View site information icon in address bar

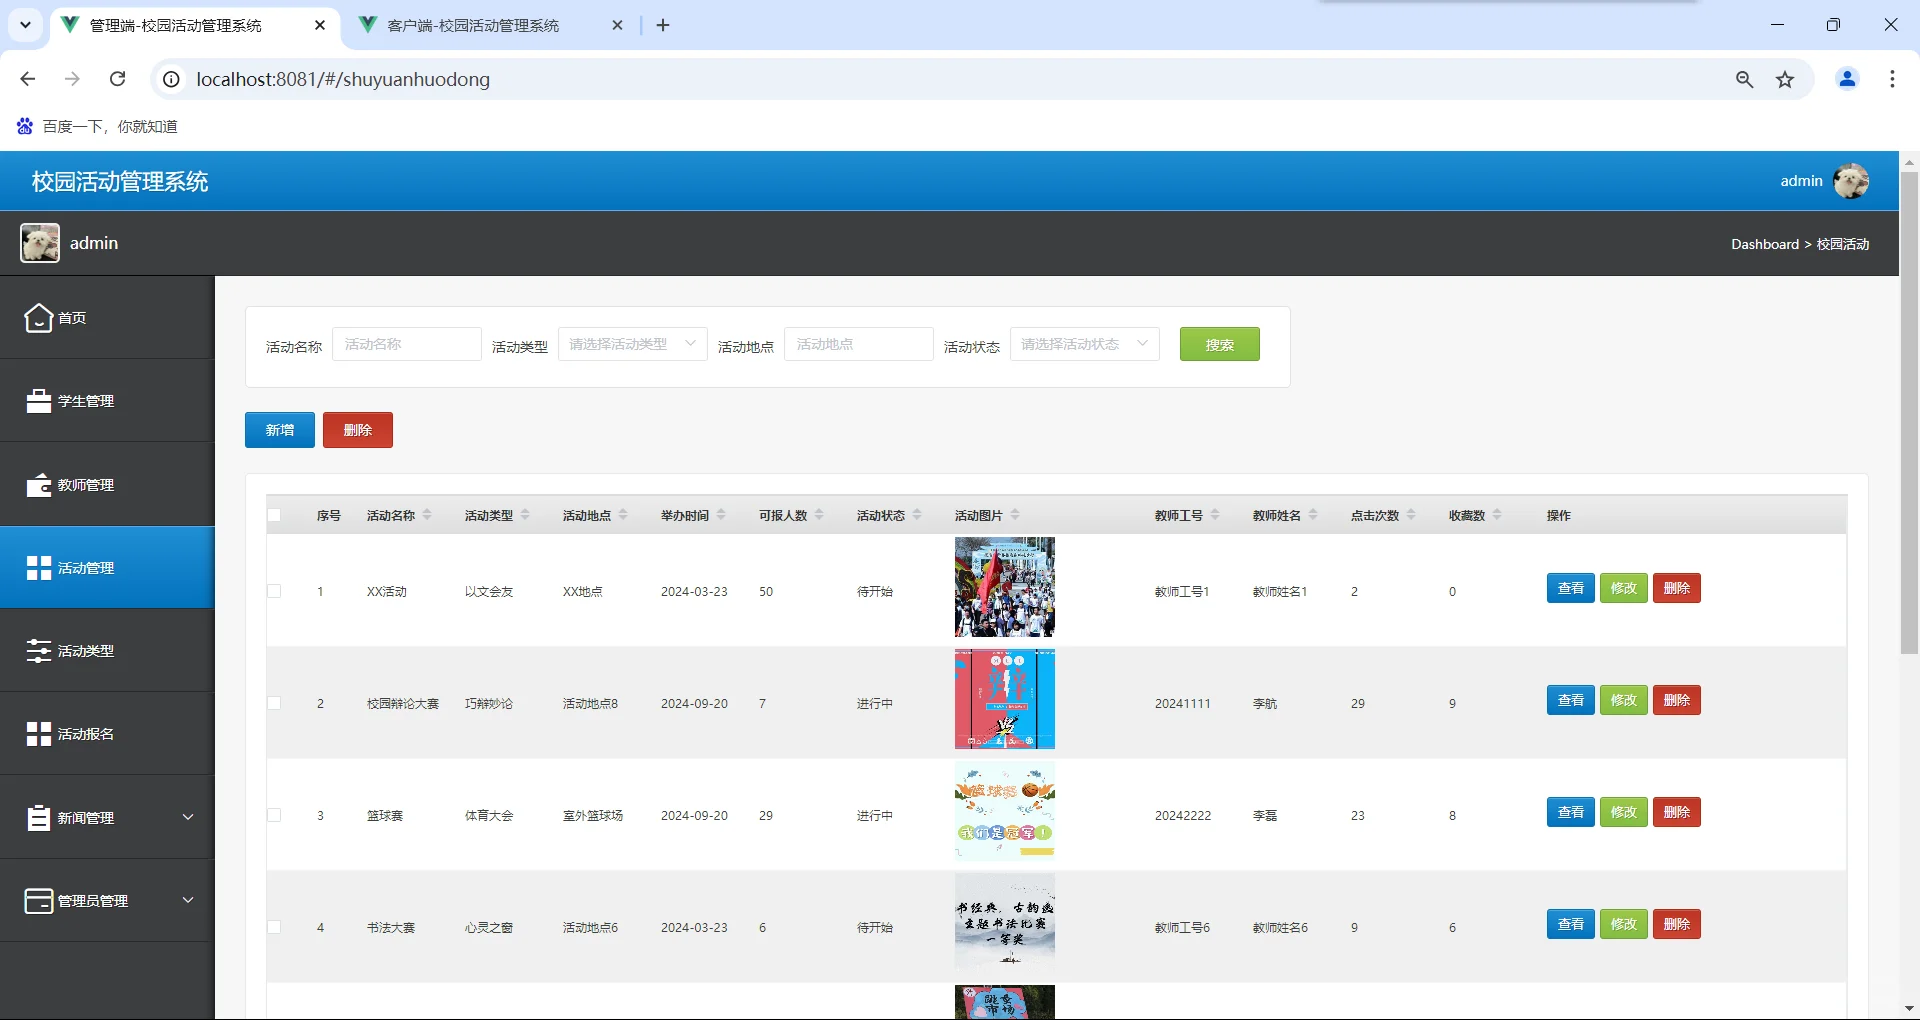click(172, 79)
